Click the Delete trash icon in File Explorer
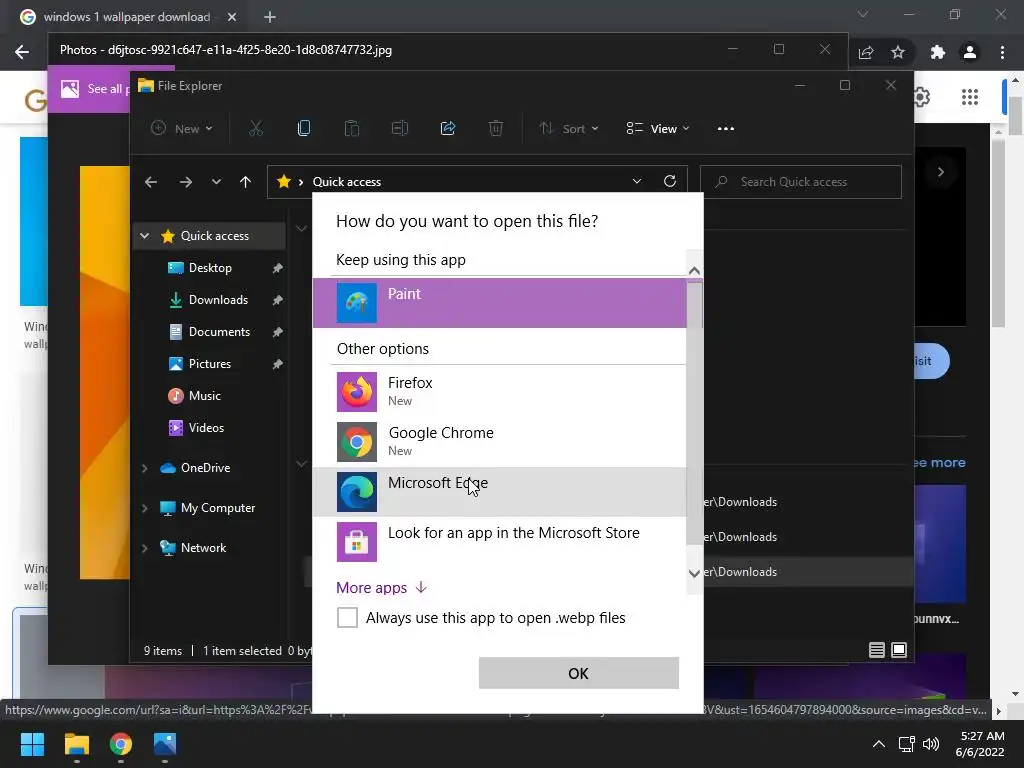 tap(496, 129)
